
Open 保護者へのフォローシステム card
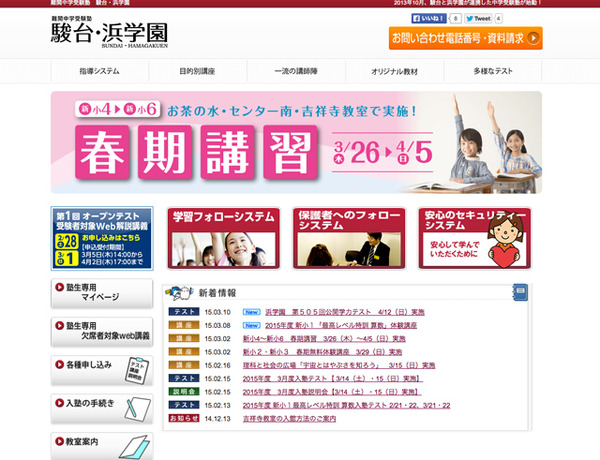point(349,238)
